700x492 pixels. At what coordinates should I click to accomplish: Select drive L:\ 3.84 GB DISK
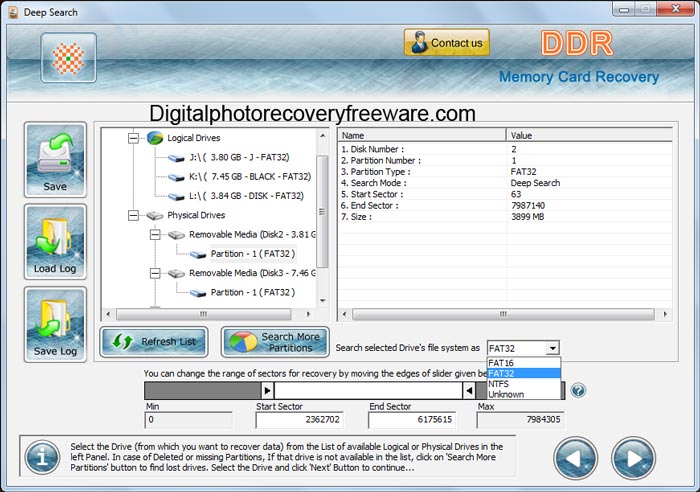pos(246,196)
